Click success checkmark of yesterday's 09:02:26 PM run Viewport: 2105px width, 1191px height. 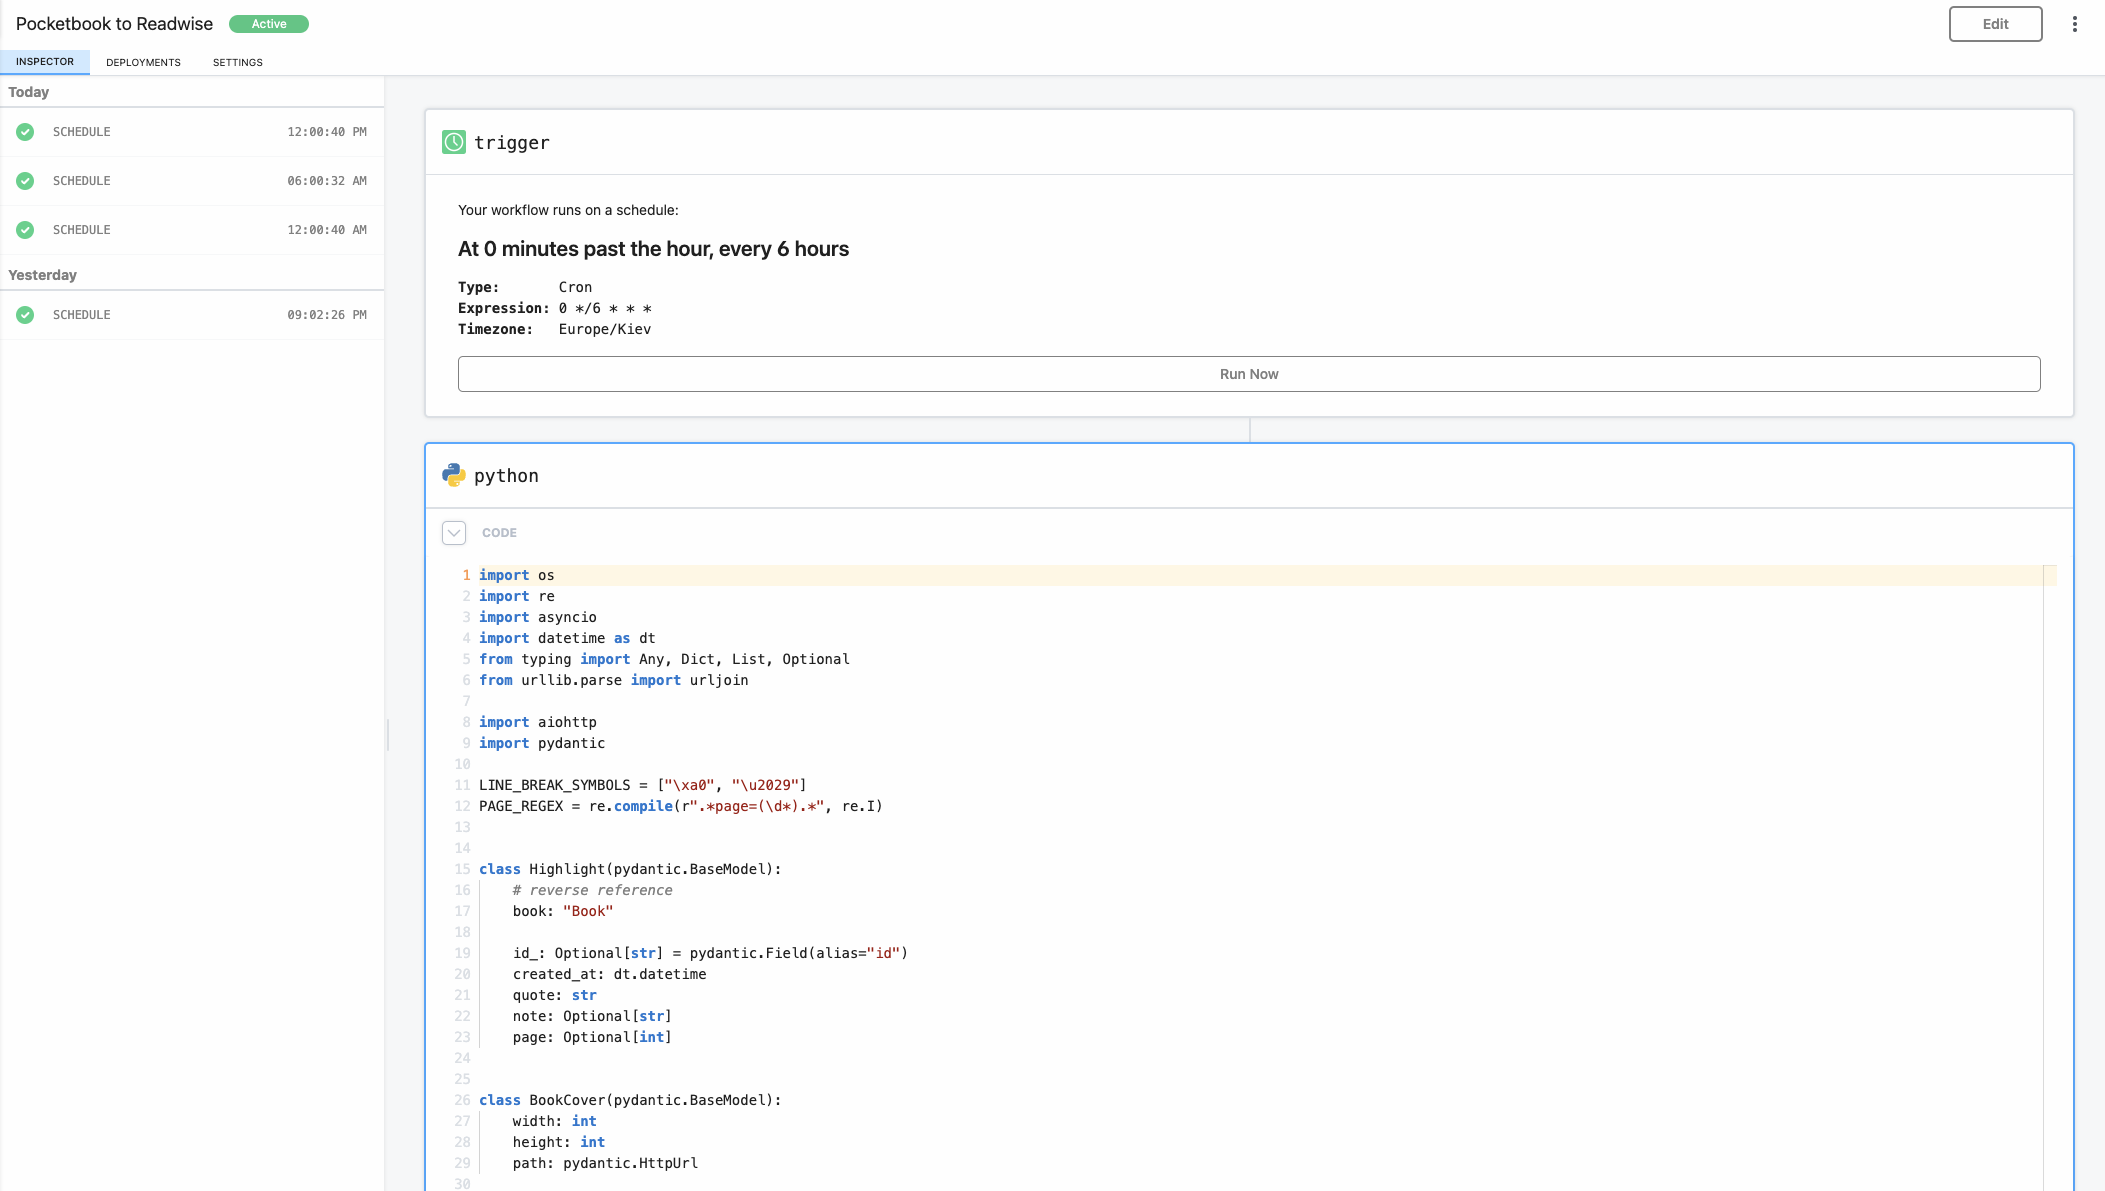pyautogui.click(x=25, y=315)
